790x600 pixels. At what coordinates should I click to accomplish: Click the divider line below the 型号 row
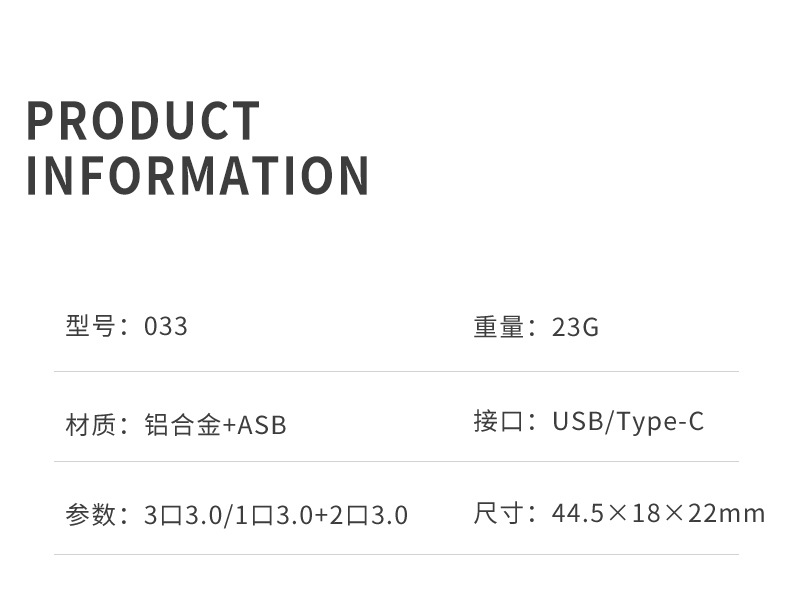(x=396, y=372)
